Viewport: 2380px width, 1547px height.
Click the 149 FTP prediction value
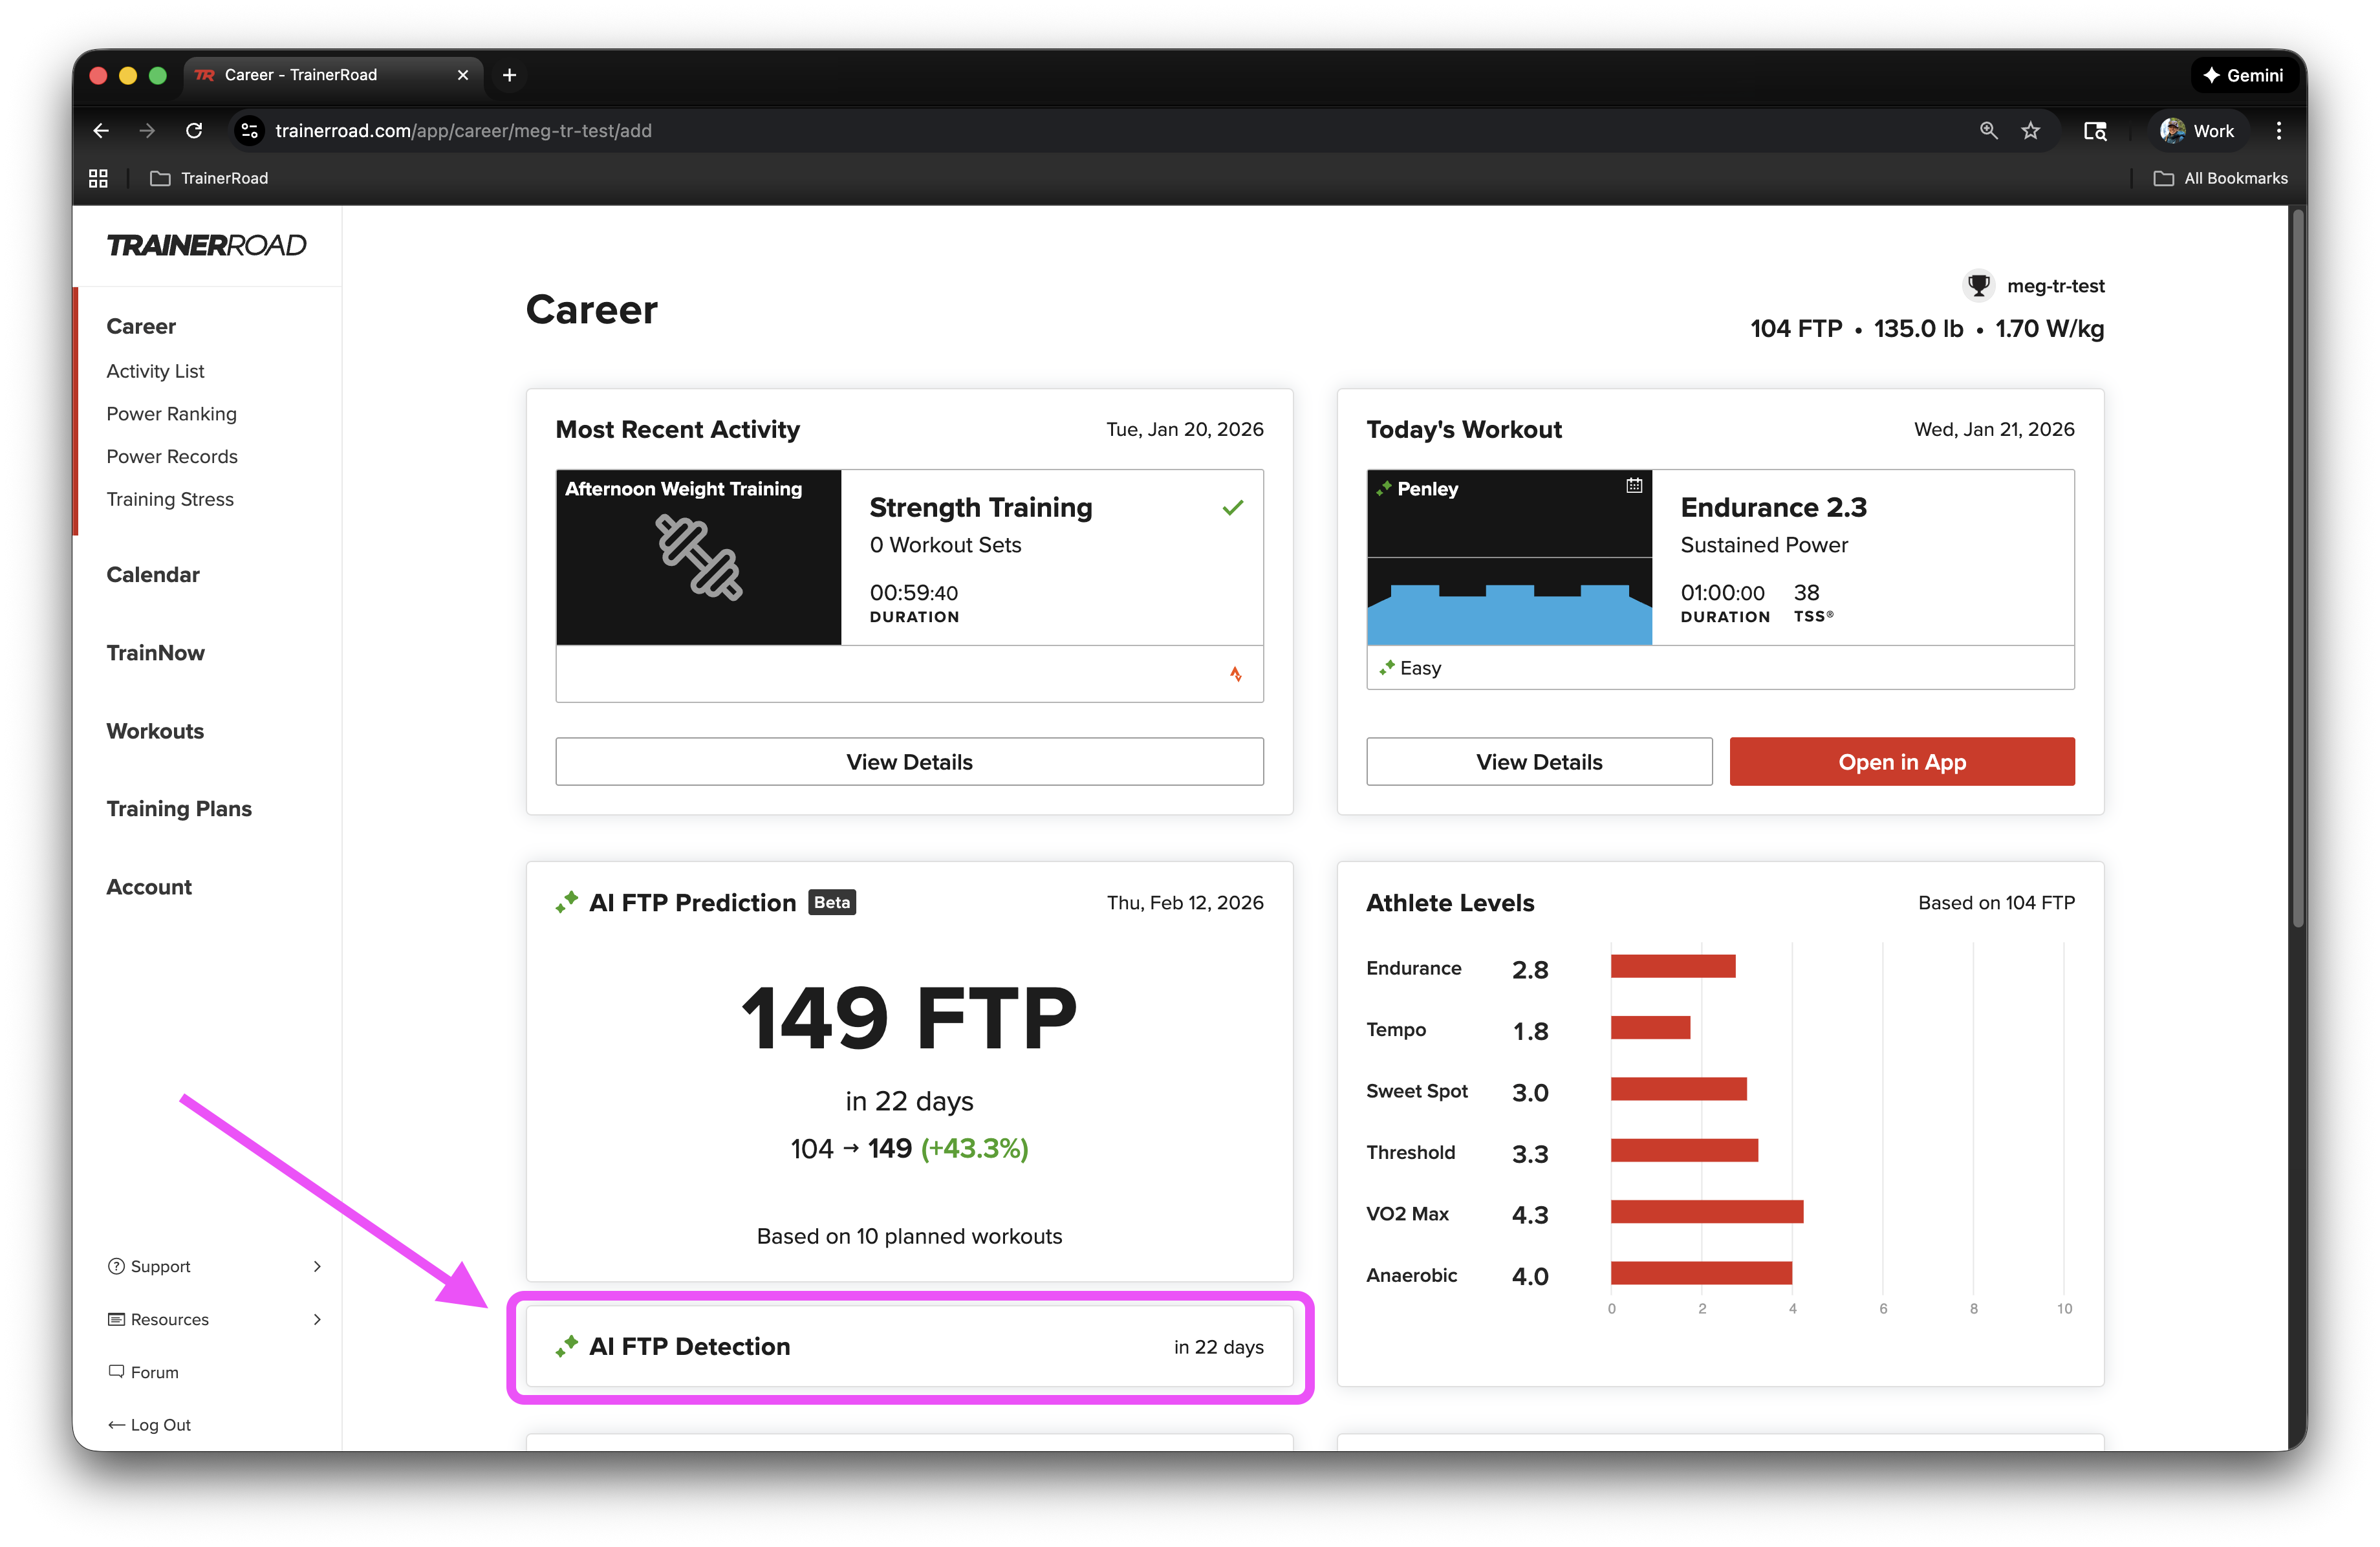coord(909,1018)
